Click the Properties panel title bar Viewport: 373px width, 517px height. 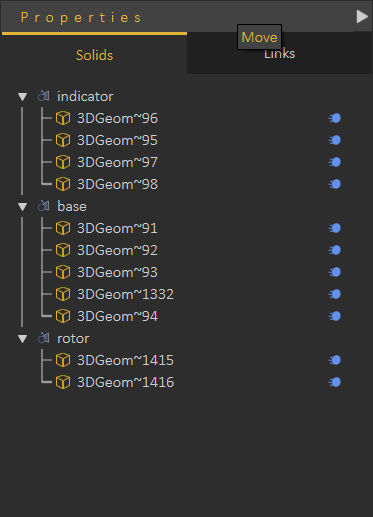pyautogui.click(x=177, y=17)
